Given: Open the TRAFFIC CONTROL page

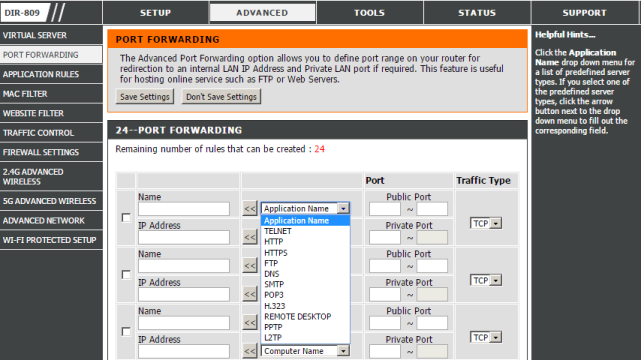Looking at the screenshot, I should (51, 133).
